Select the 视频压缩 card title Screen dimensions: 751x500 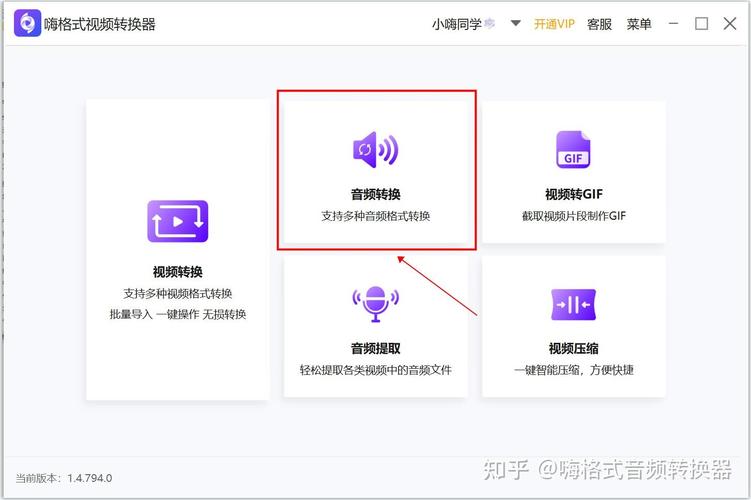[x=574, y=349]
